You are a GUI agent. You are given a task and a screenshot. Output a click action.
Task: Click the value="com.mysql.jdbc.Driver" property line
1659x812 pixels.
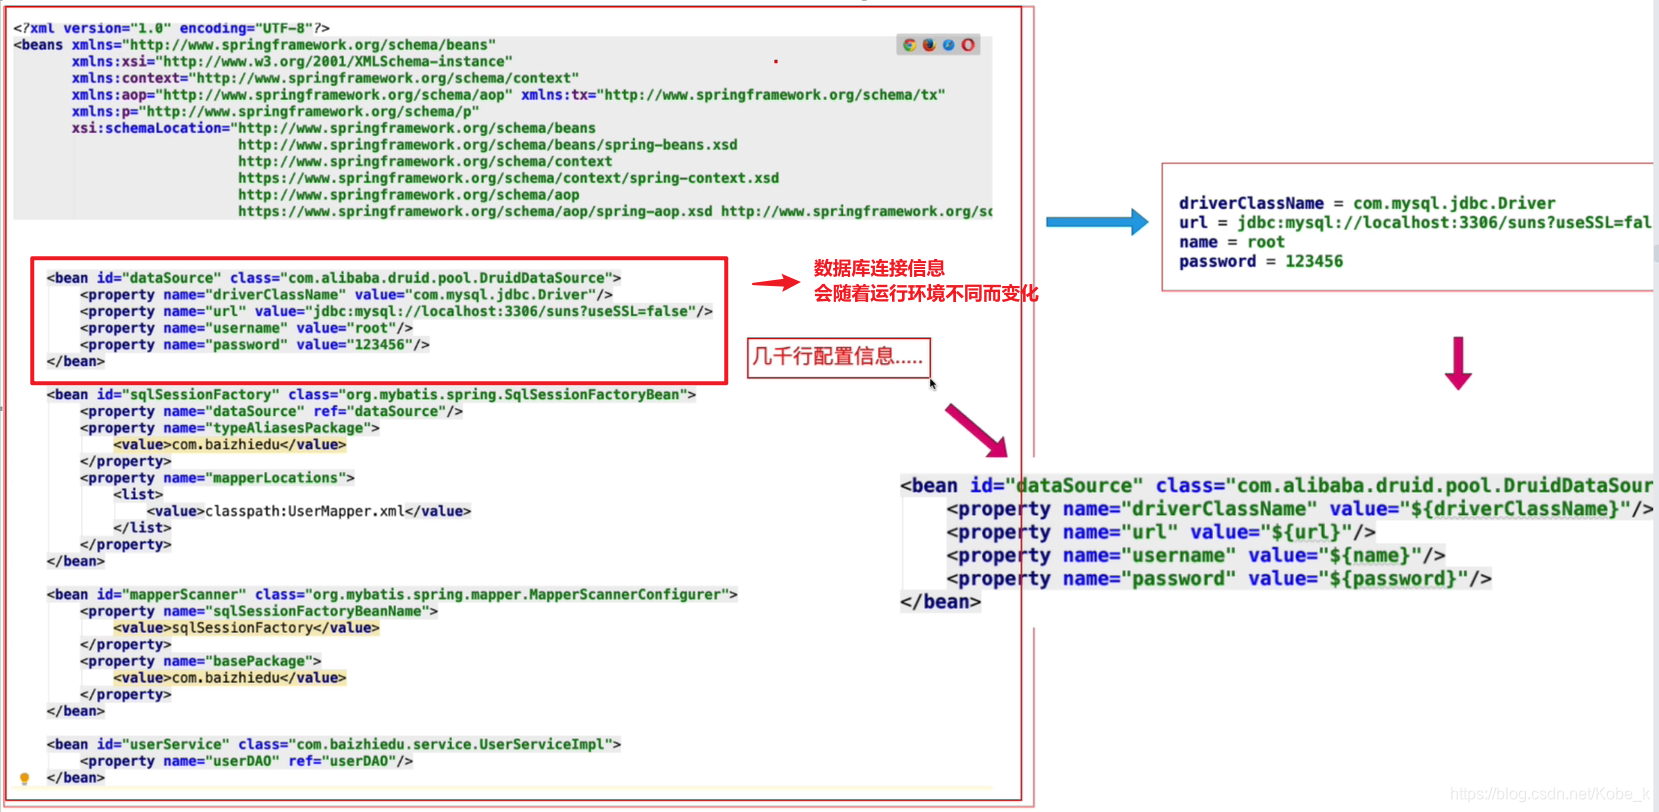point(346,295)
